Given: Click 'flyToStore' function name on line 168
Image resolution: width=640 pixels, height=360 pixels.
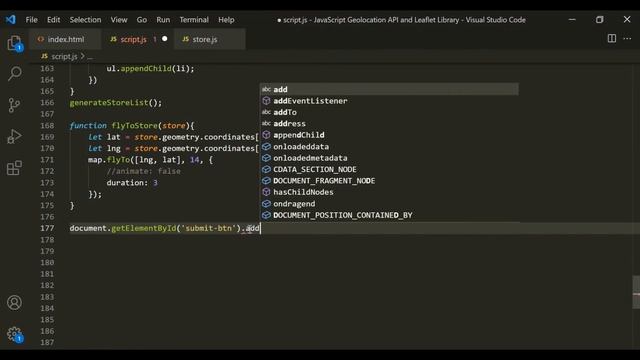Looking at the screenshot, I should tap(134, 126).
